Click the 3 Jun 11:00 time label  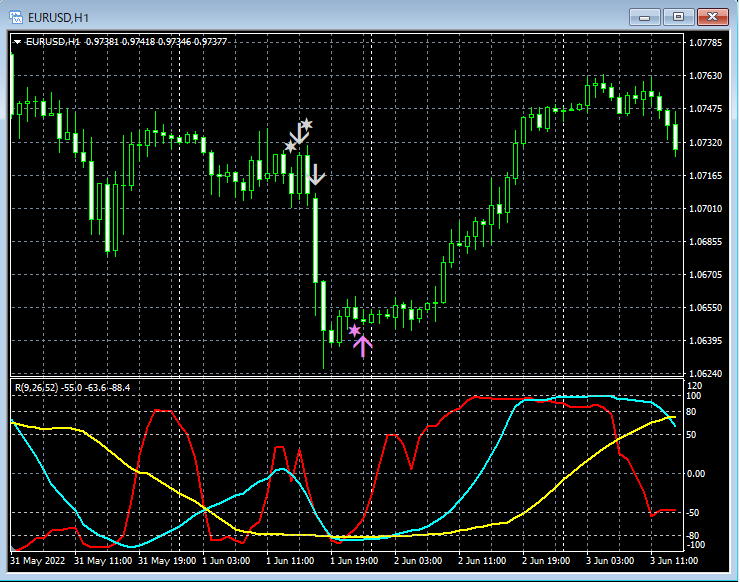click(673, 561)
